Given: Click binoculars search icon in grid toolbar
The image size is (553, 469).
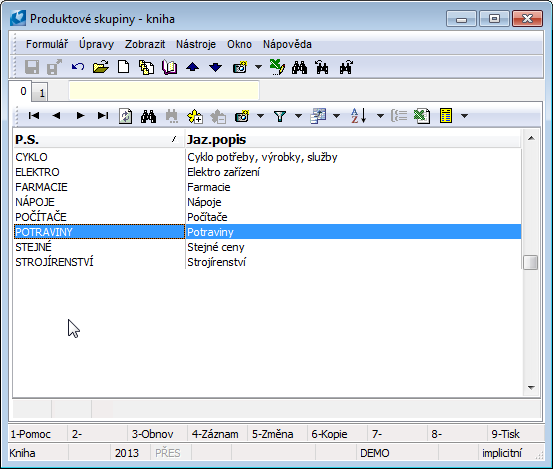Looking at the screenshot, I should pyautogui.click(x=148, y=116).
